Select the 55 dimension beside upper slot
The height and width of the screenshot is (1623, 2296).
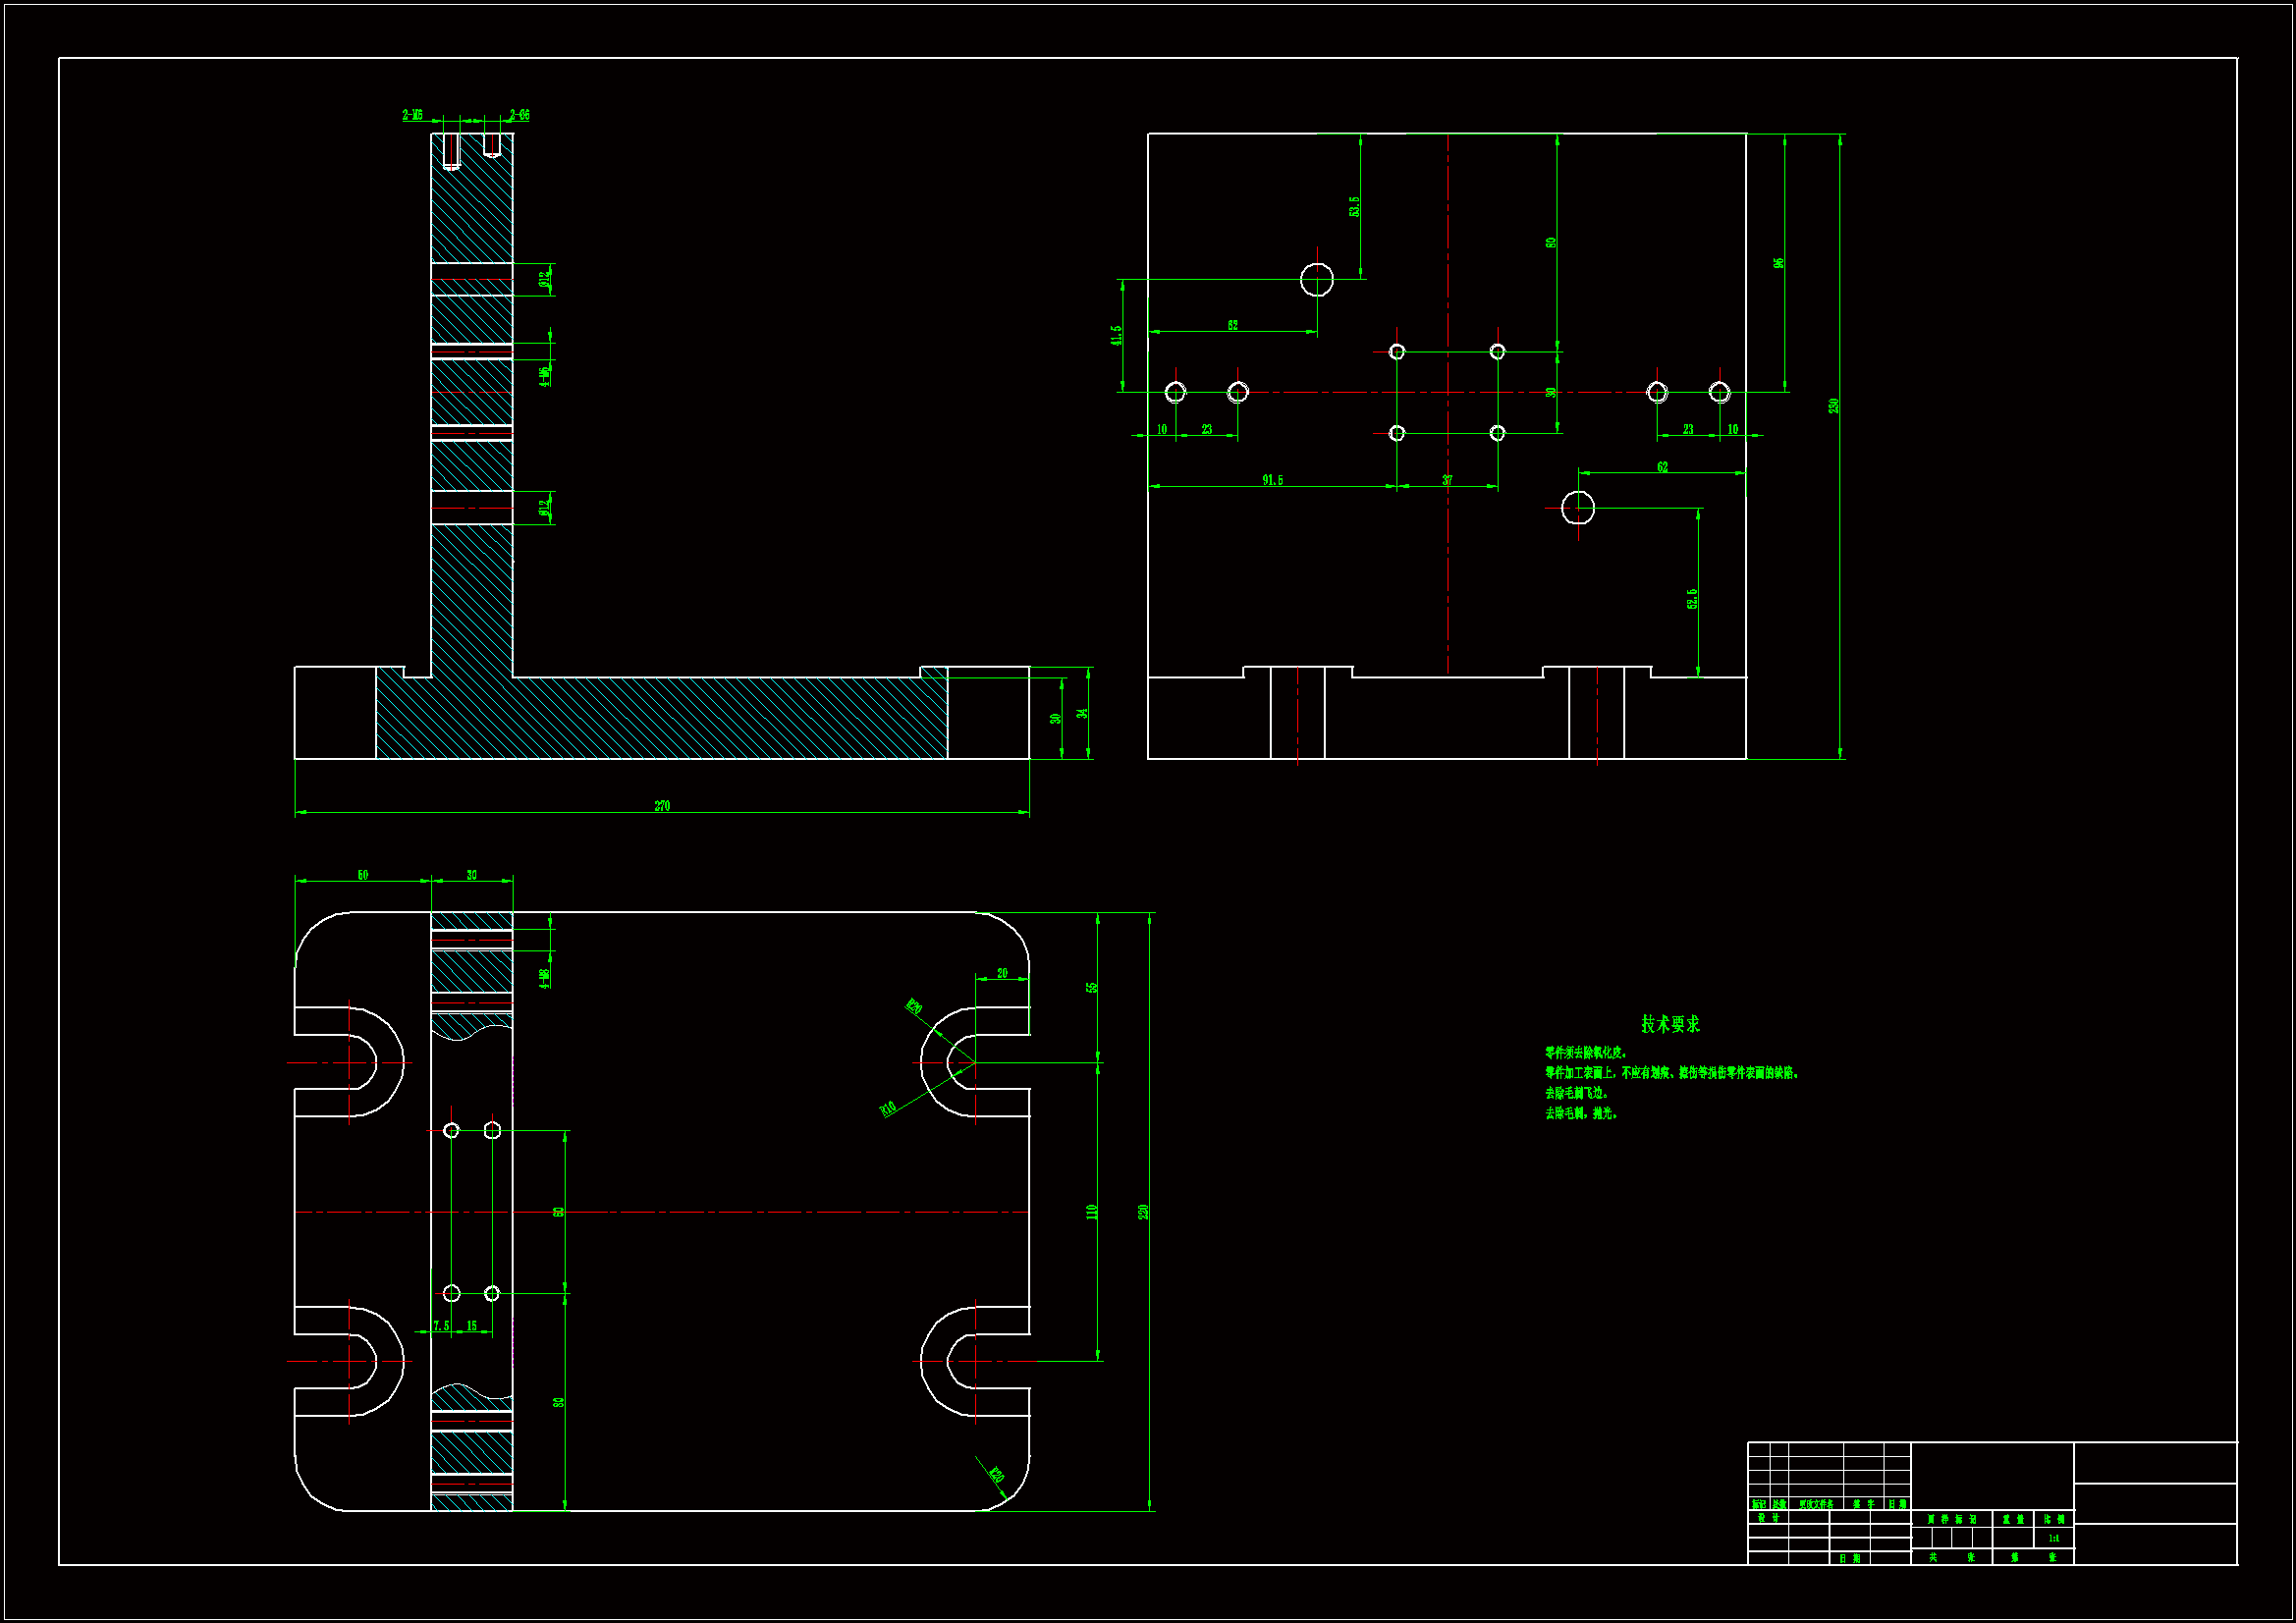1092,987
